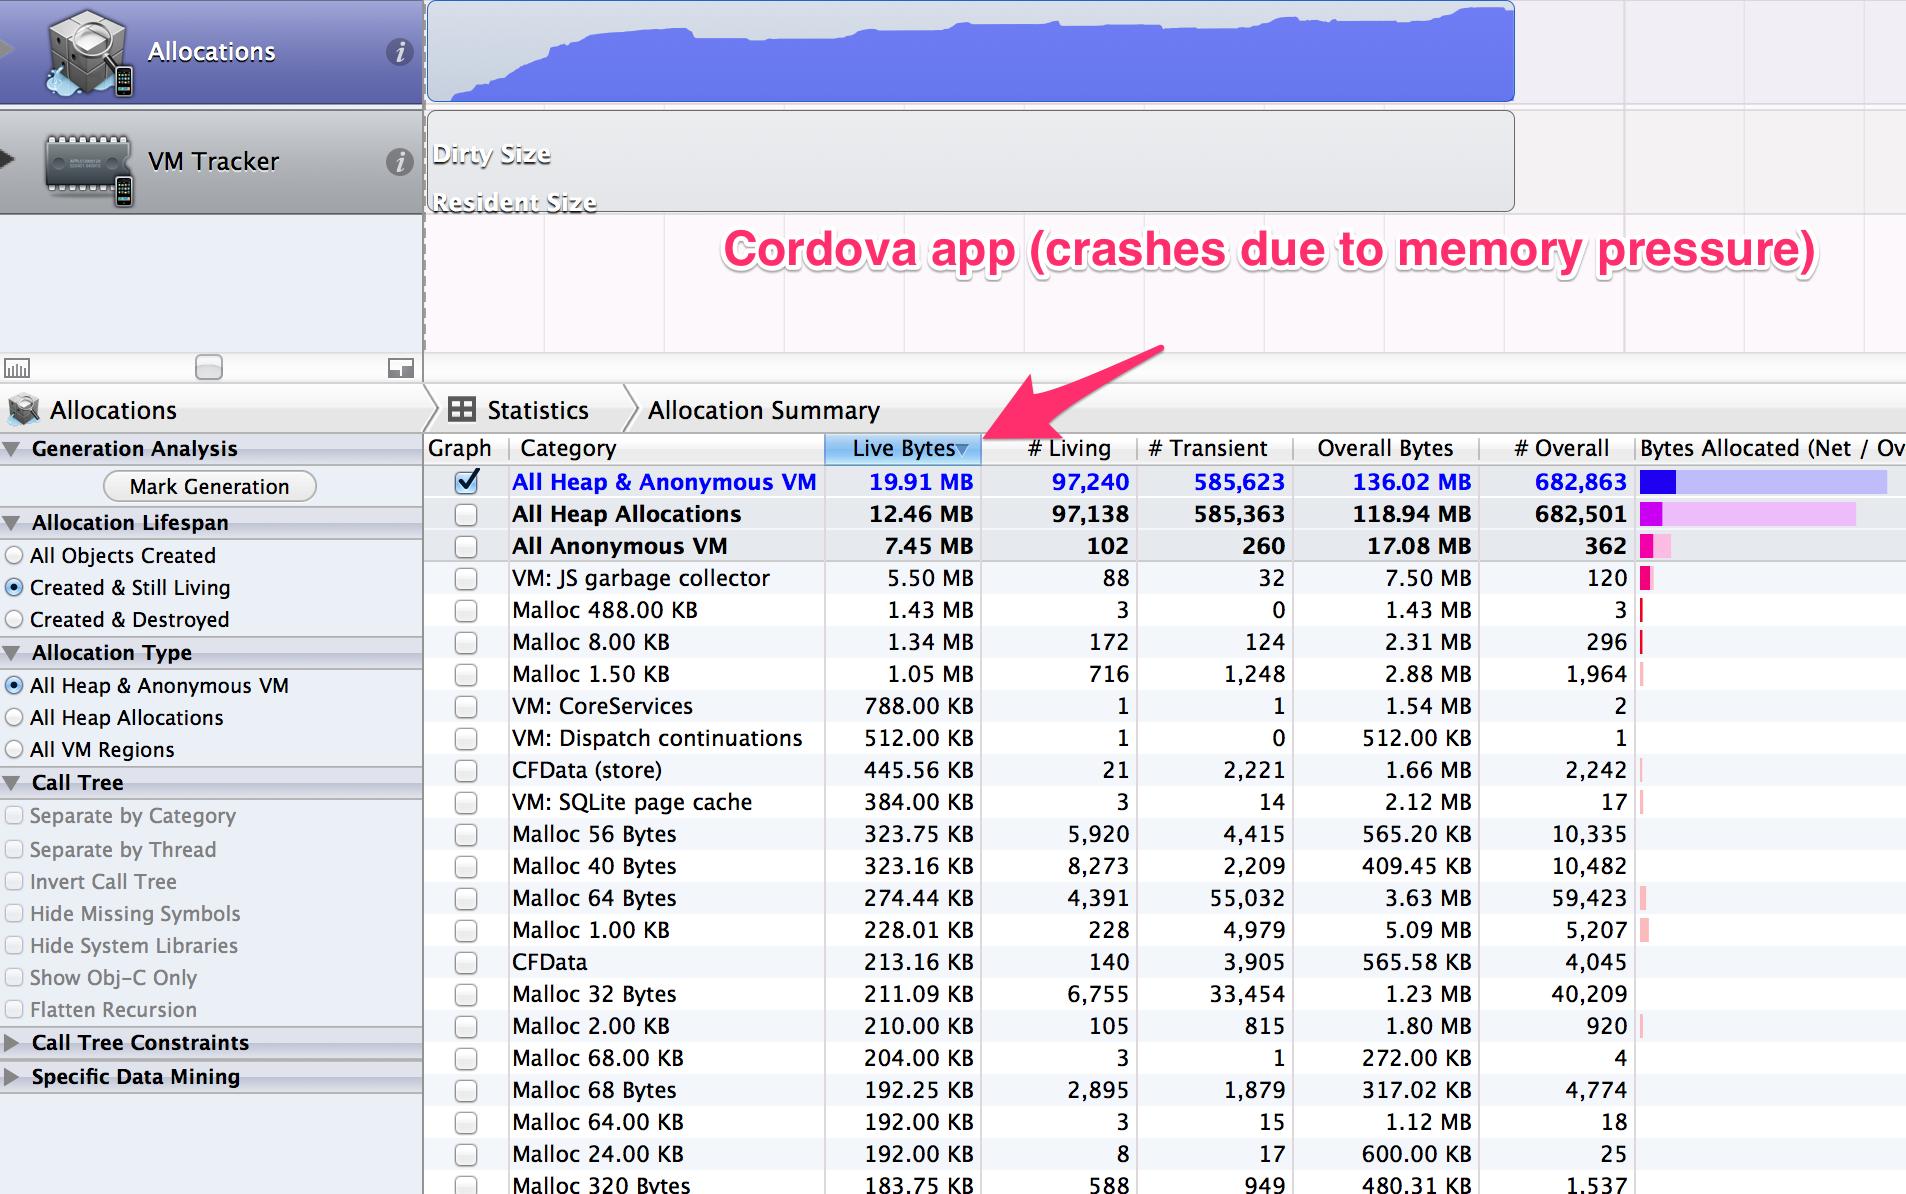
Task: Select the Malloc 2.00 KB category
Action: tap(591, 1026)
